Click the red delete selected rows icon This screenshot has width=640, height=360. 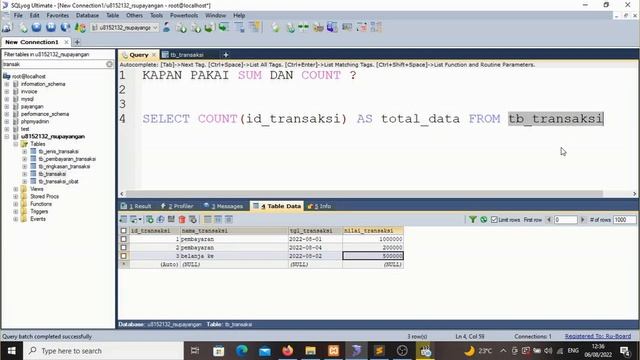point(182,220)
